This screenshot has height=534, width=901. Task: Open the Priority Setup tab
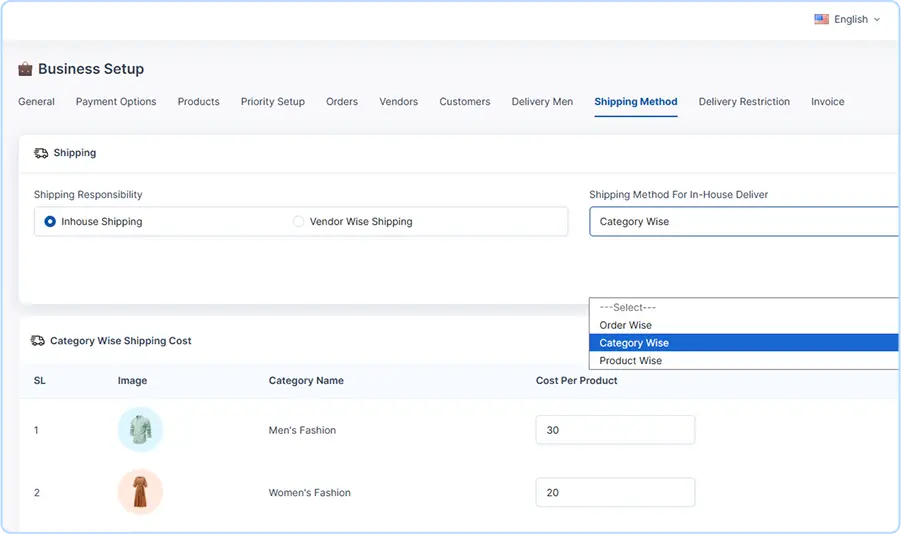[x=273, y=102]
